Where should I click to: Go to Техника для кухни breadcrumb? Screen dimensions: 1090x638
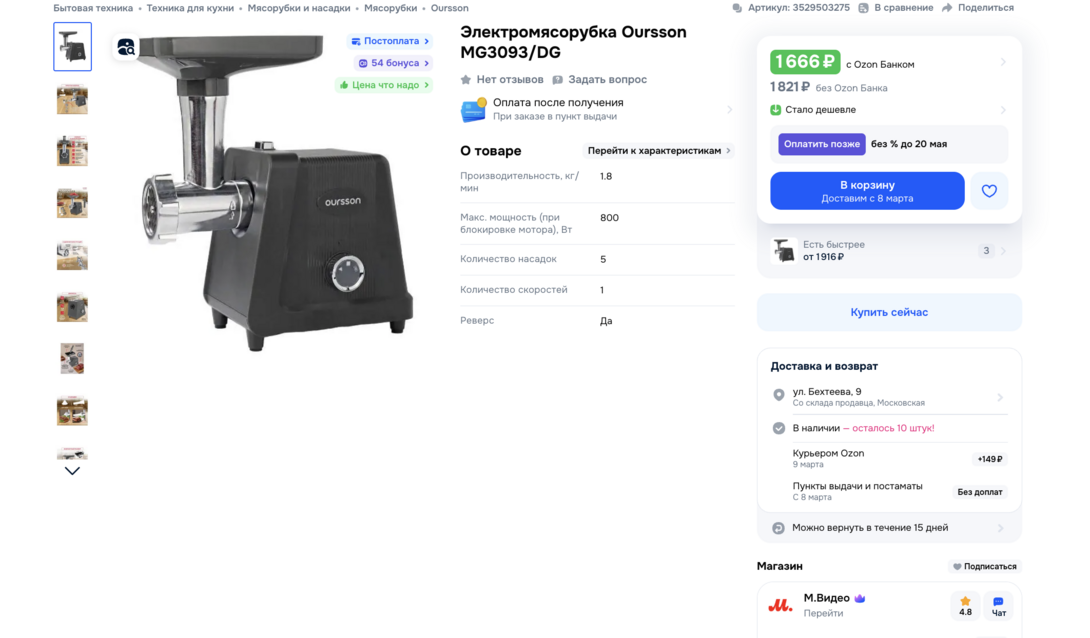coord(190,8)
